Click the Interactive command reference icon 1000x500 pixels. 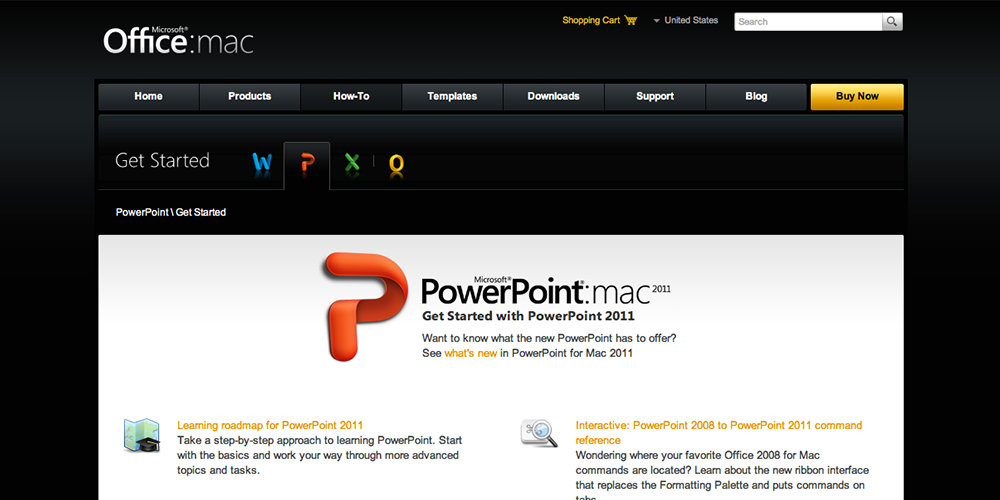(x=539, y=433)
